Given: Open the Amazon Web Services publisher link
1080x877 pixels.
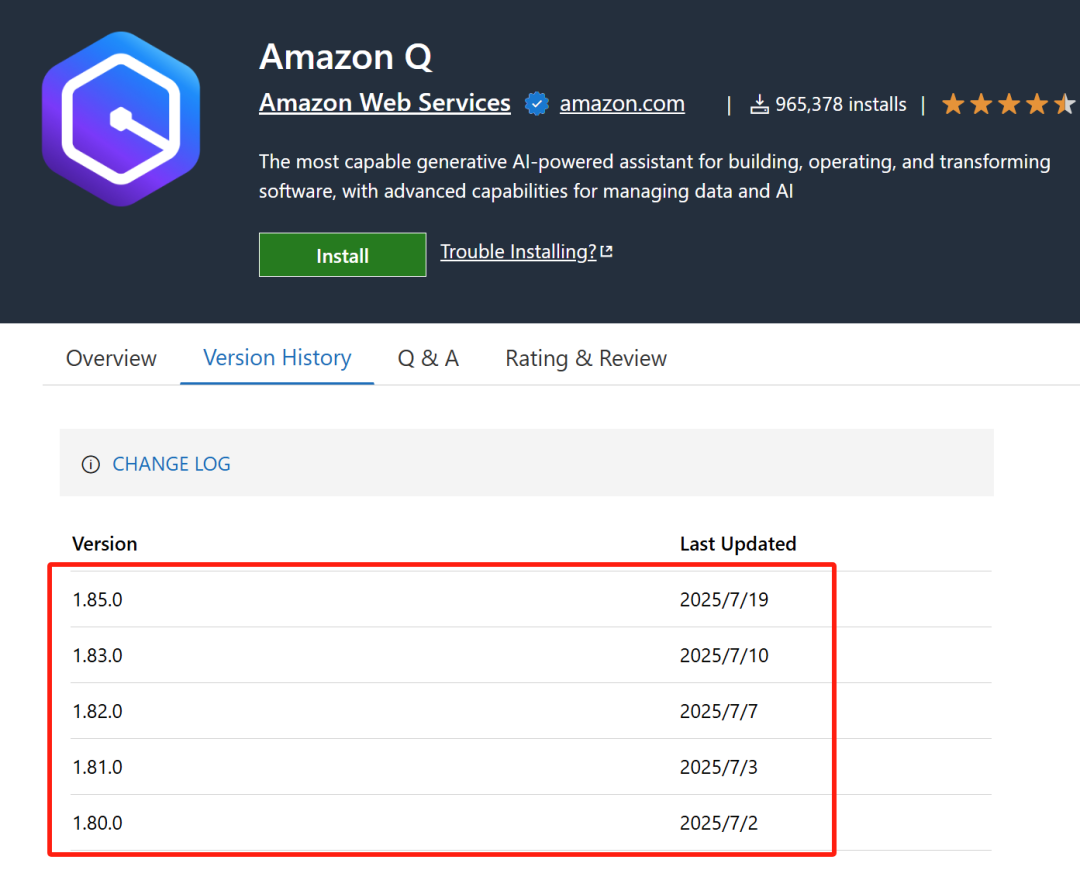Looking at the screenshot, I should pos(385,103).
